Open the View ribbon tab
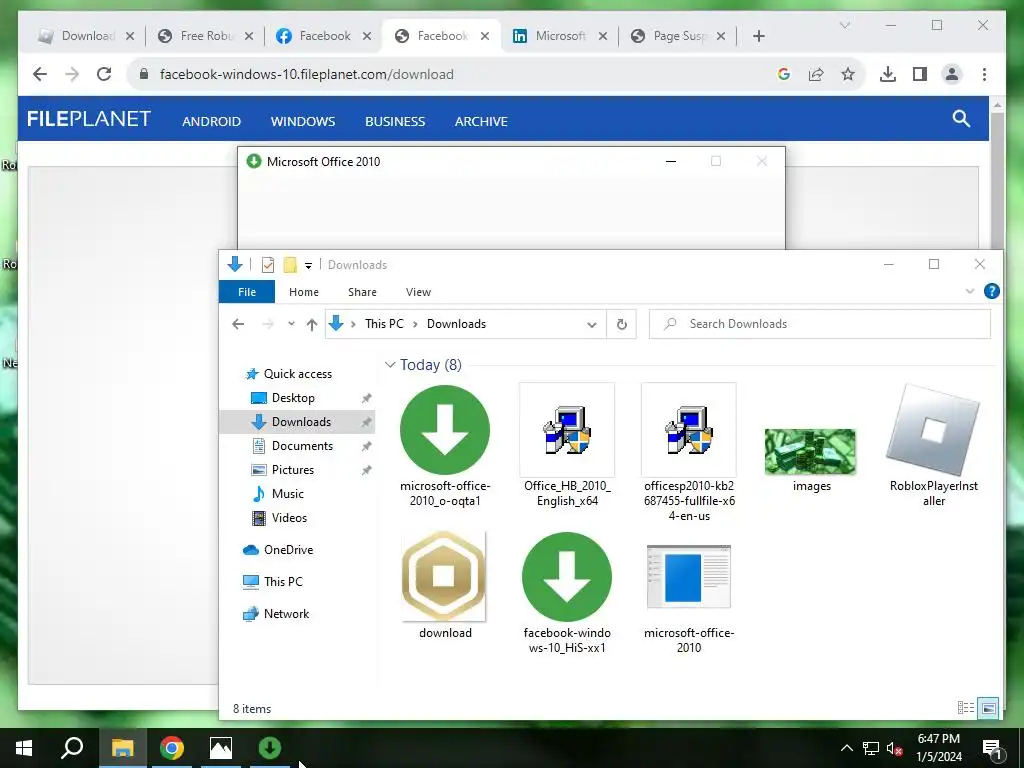 418,292
